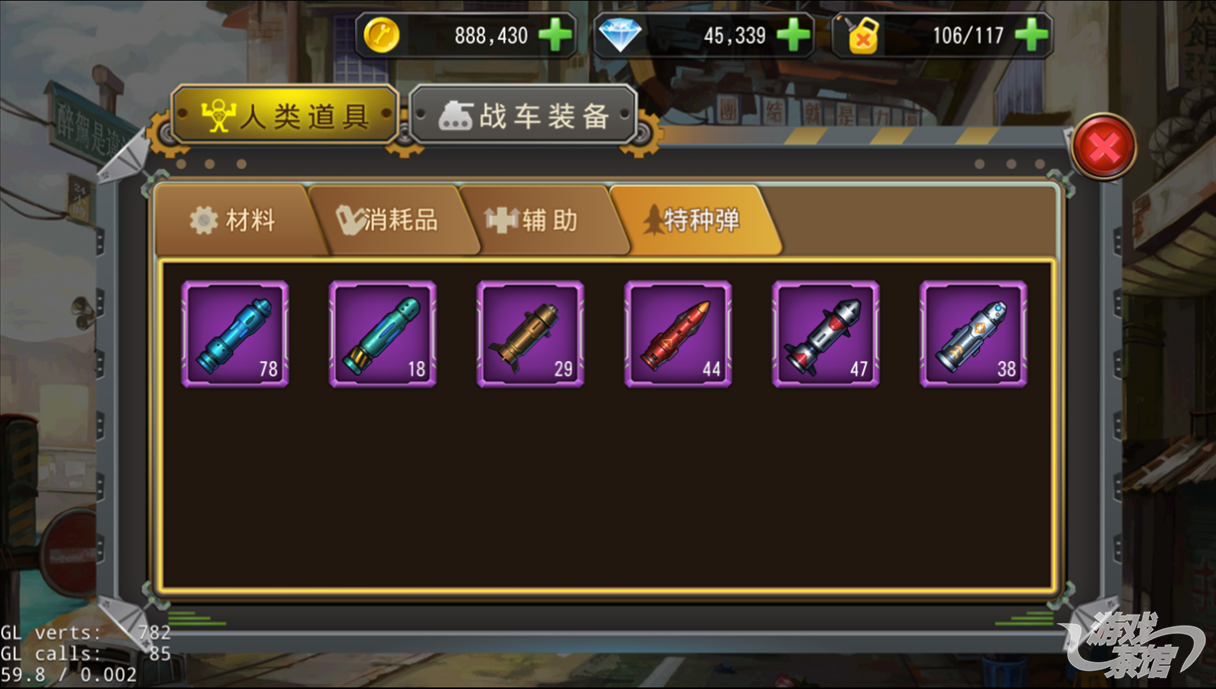The width and height of the screenshot is (1216, 689).
Task: Click the gold amount 888,430 display
Action: (491, 36)
